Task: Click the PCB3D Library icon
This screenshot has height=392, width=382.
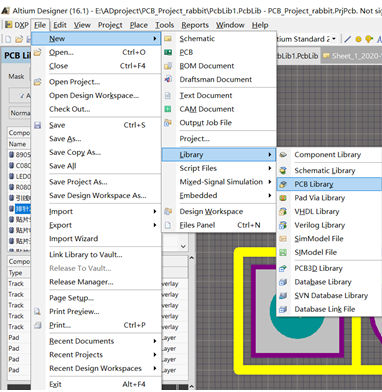Action: pyautogui.click(x=283, y=268)
